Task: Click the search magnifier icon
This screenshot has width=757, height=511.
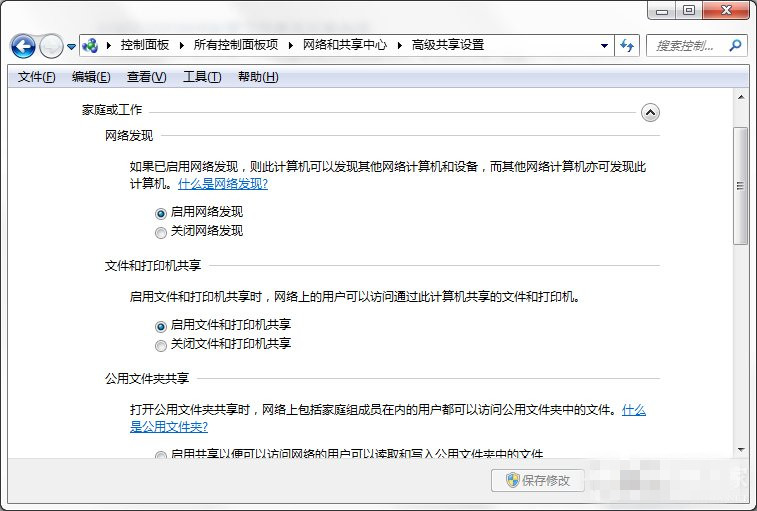Action: [735, 46]
